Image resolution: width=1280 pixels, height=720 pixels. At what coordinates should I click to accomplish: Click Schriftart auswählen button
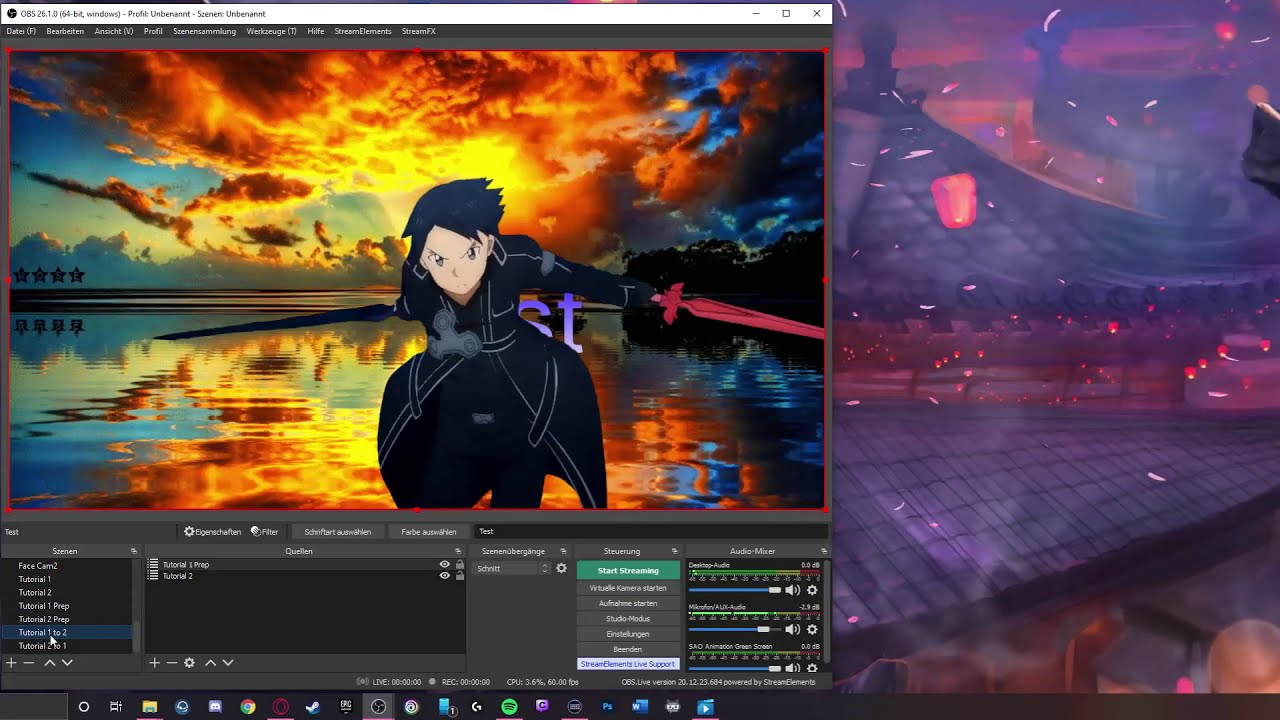(338, 532)
